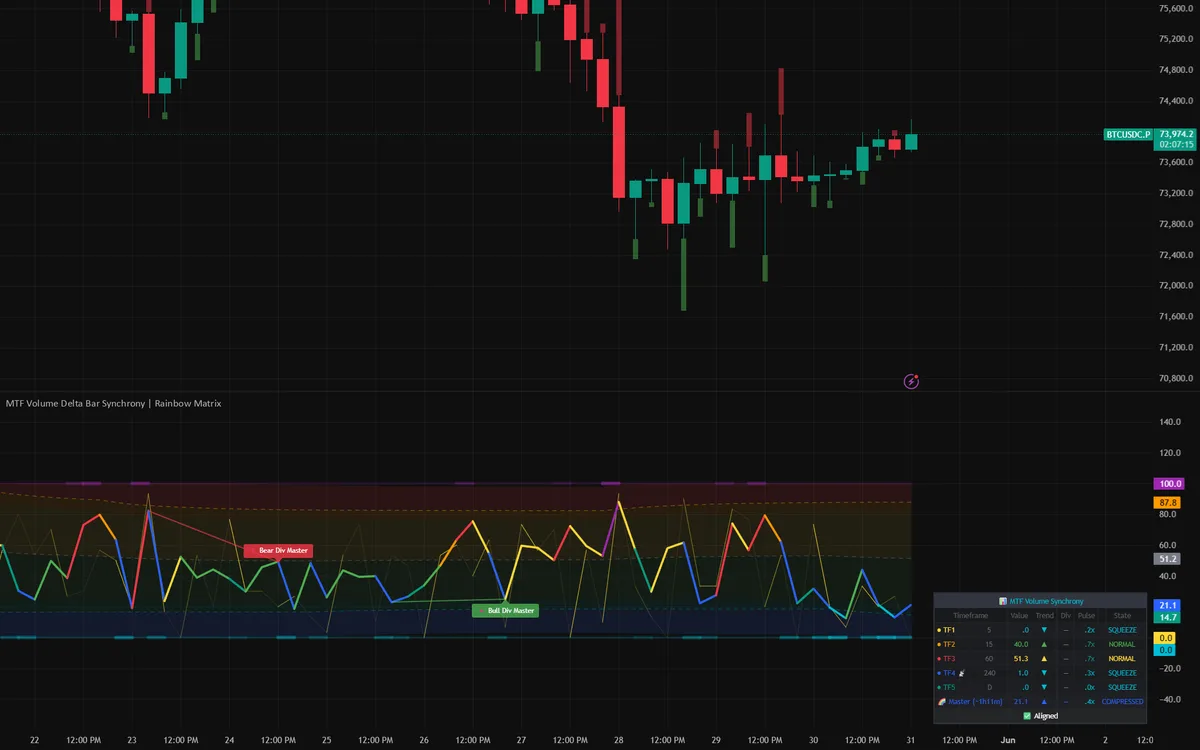Image resolution: width=1200 pixels, height=750 pixels.
Task: Click the pink lightning bolt icon
Action: click(911, 381)
